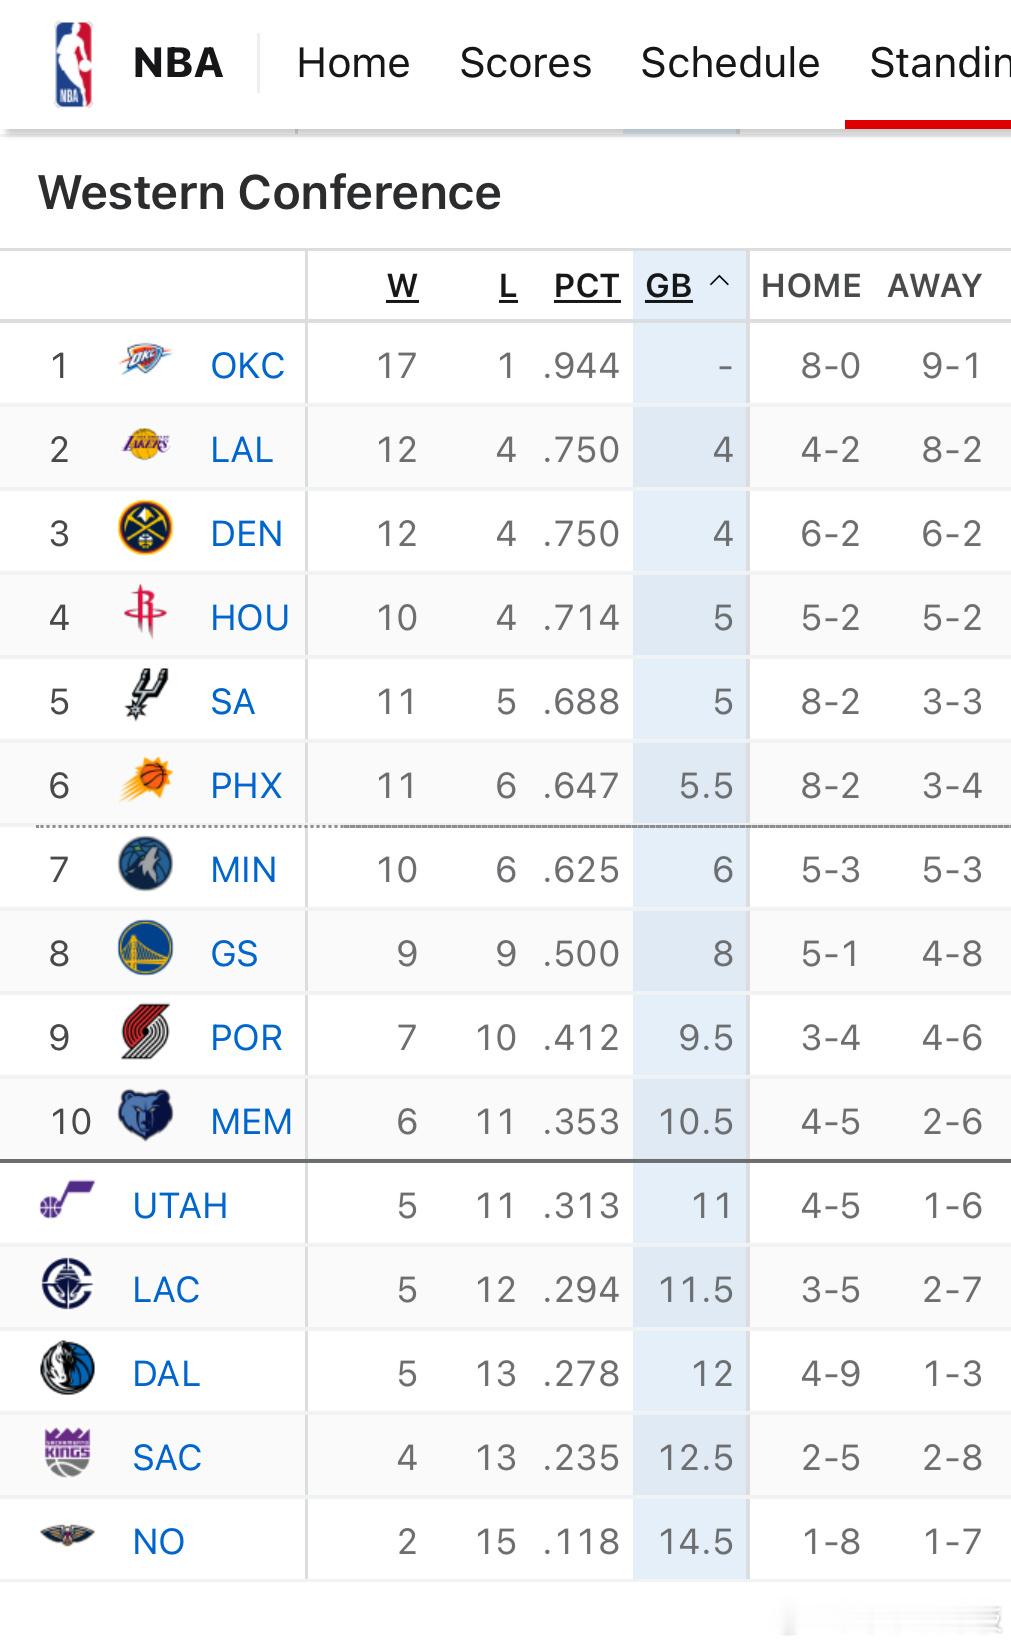
Task: Sort standings by L column
Action: [x=508, y=286]
